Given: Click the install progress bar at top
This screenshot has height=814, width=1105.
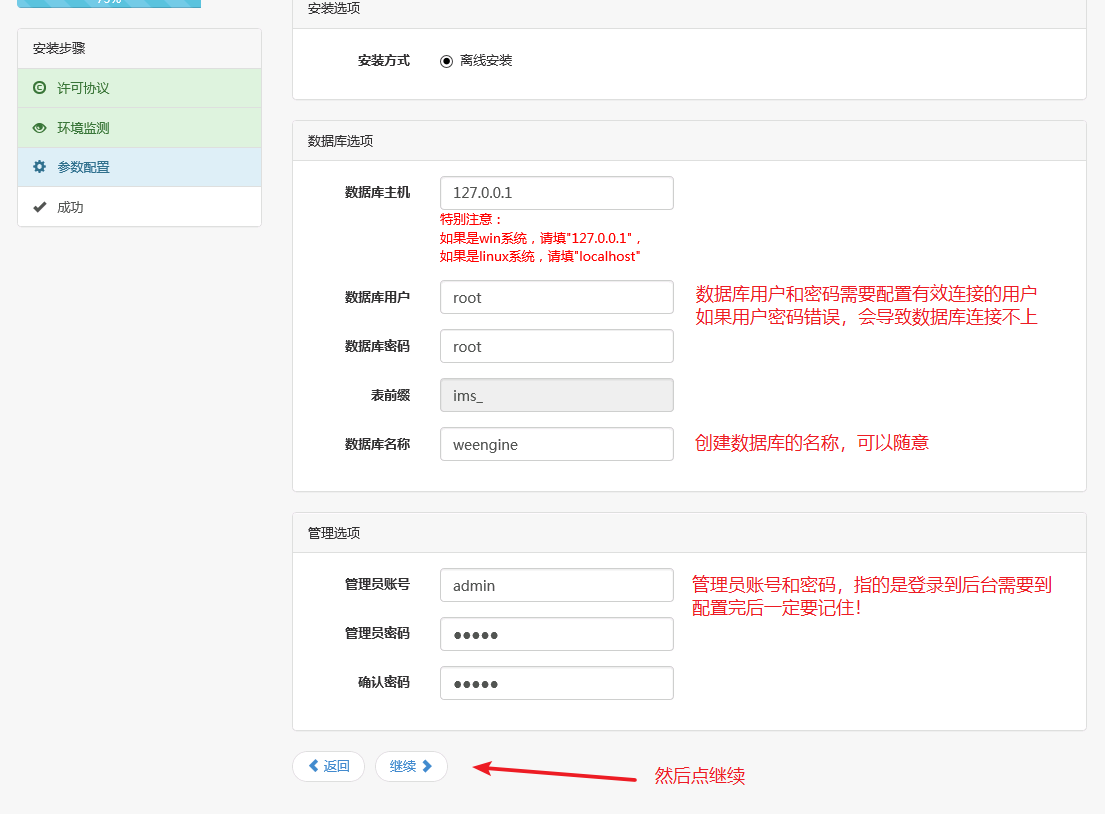Looking at the screenshot, I should click(109, 4).
